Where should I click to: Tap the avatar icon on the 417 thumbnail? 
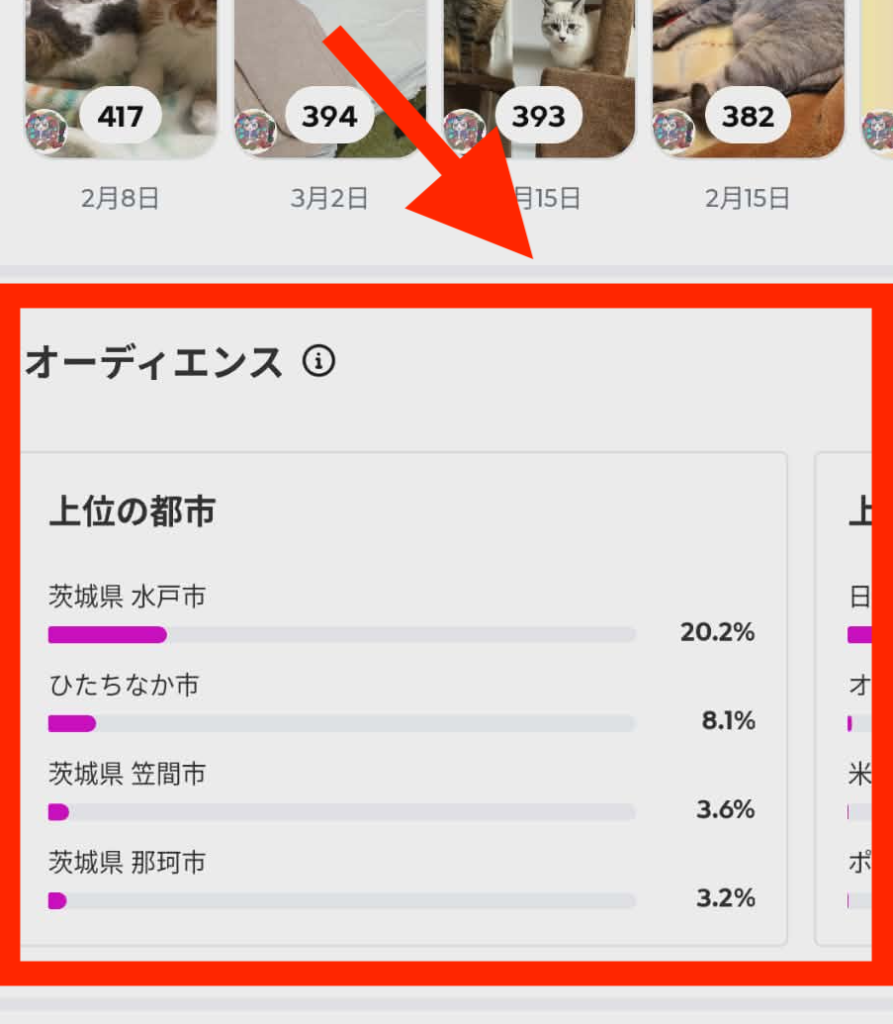coord(46,131)
